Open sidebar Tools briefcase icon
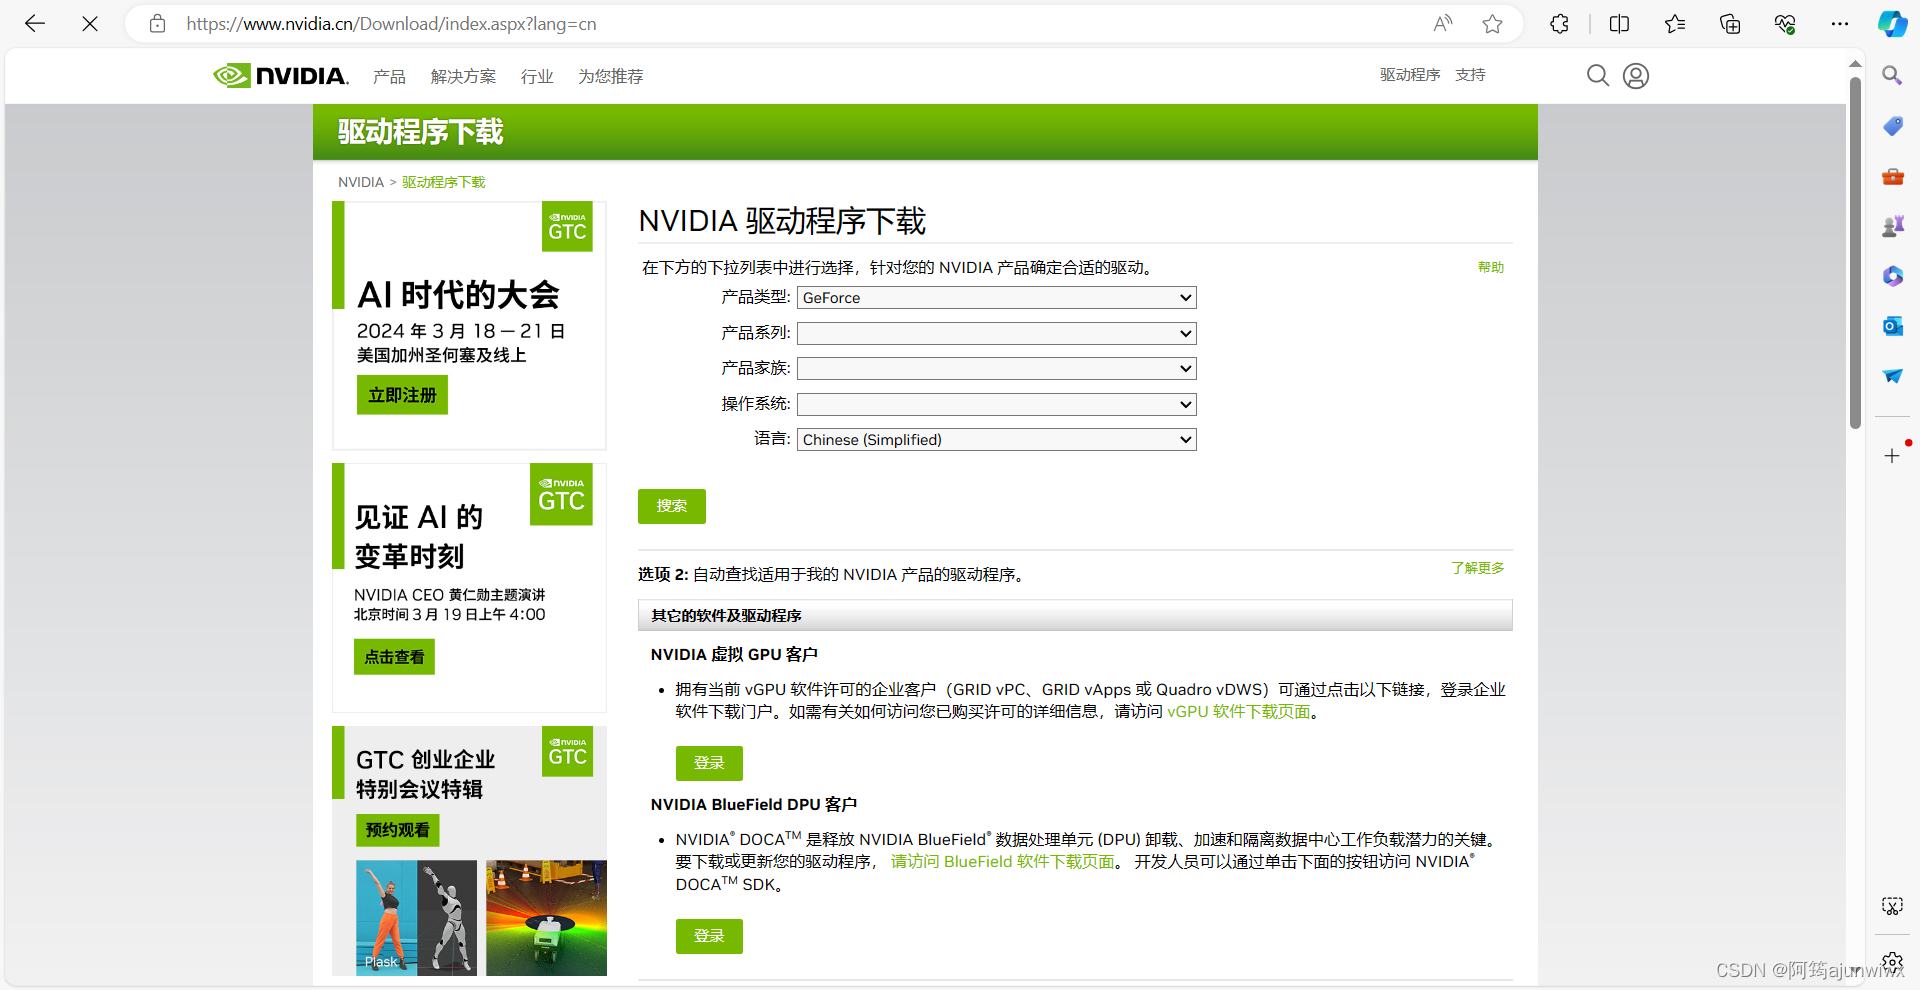 pyautogui.click(x=1892, y=176)
